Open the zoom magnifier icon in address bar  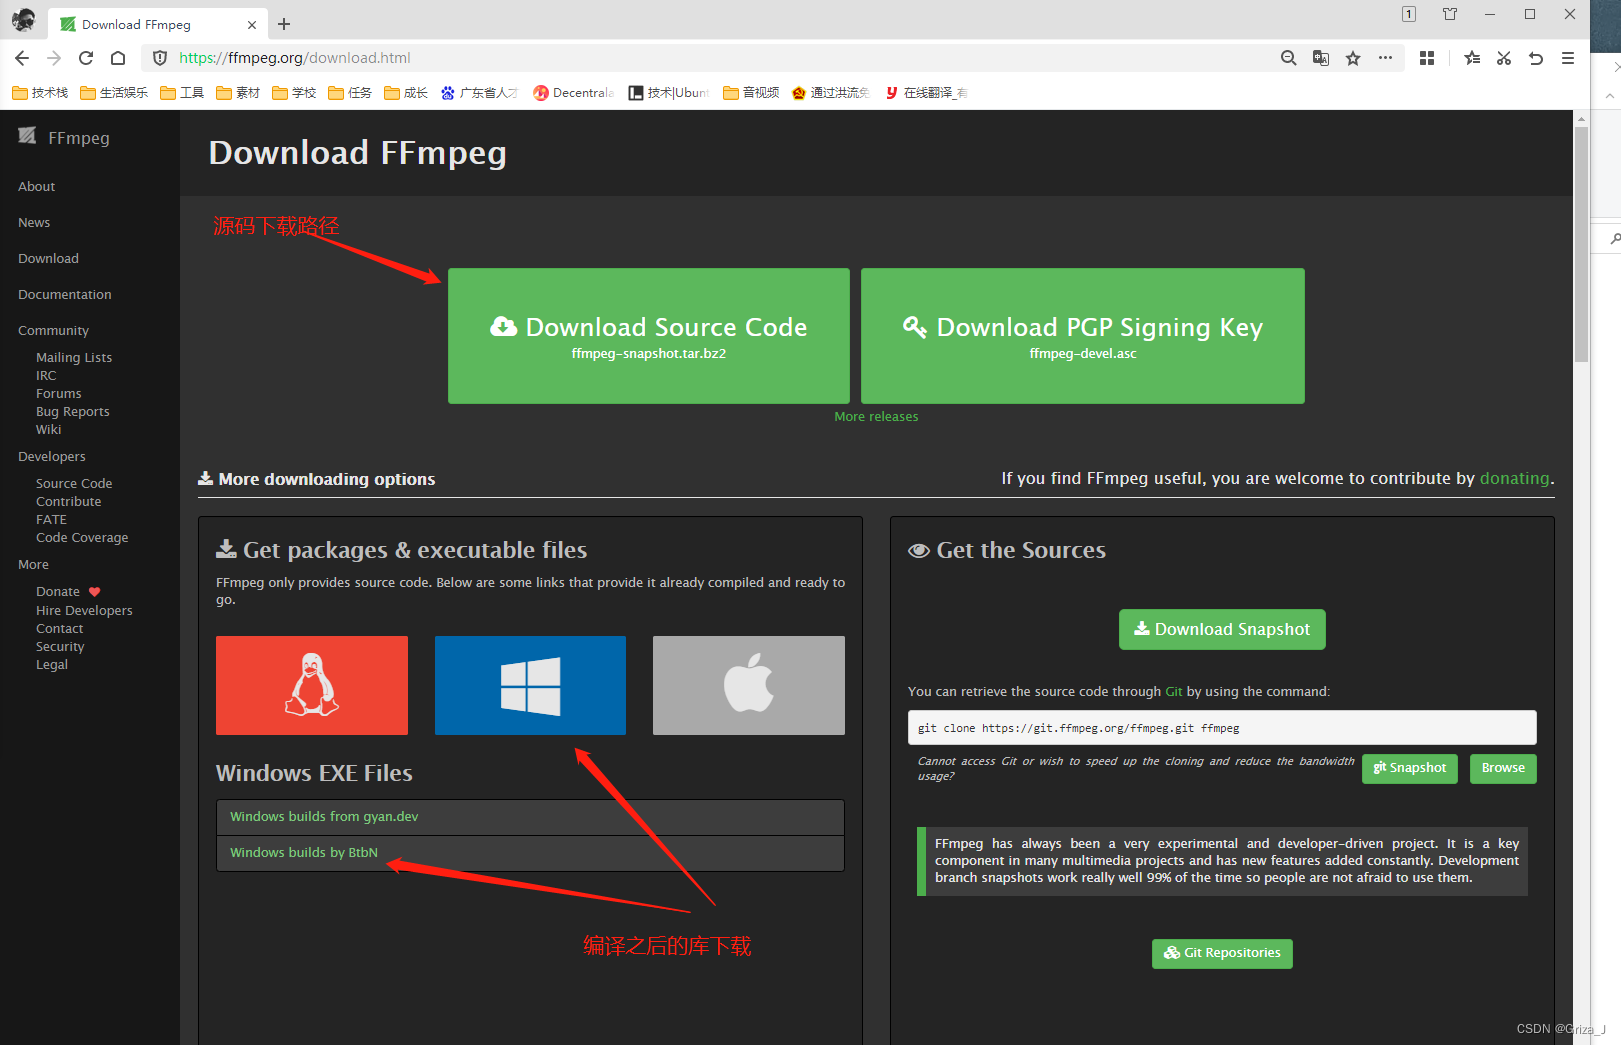point(1288,58)
